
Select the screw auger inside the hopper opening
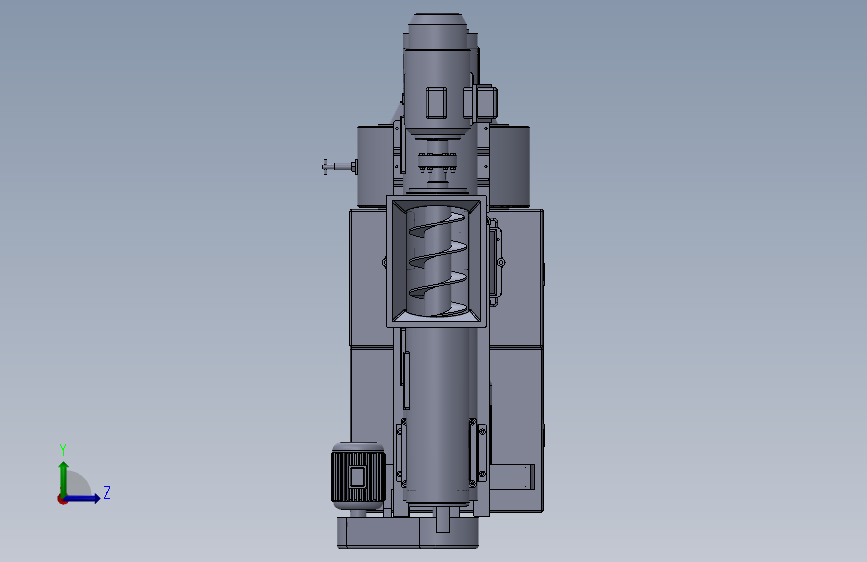click(437, 261)
